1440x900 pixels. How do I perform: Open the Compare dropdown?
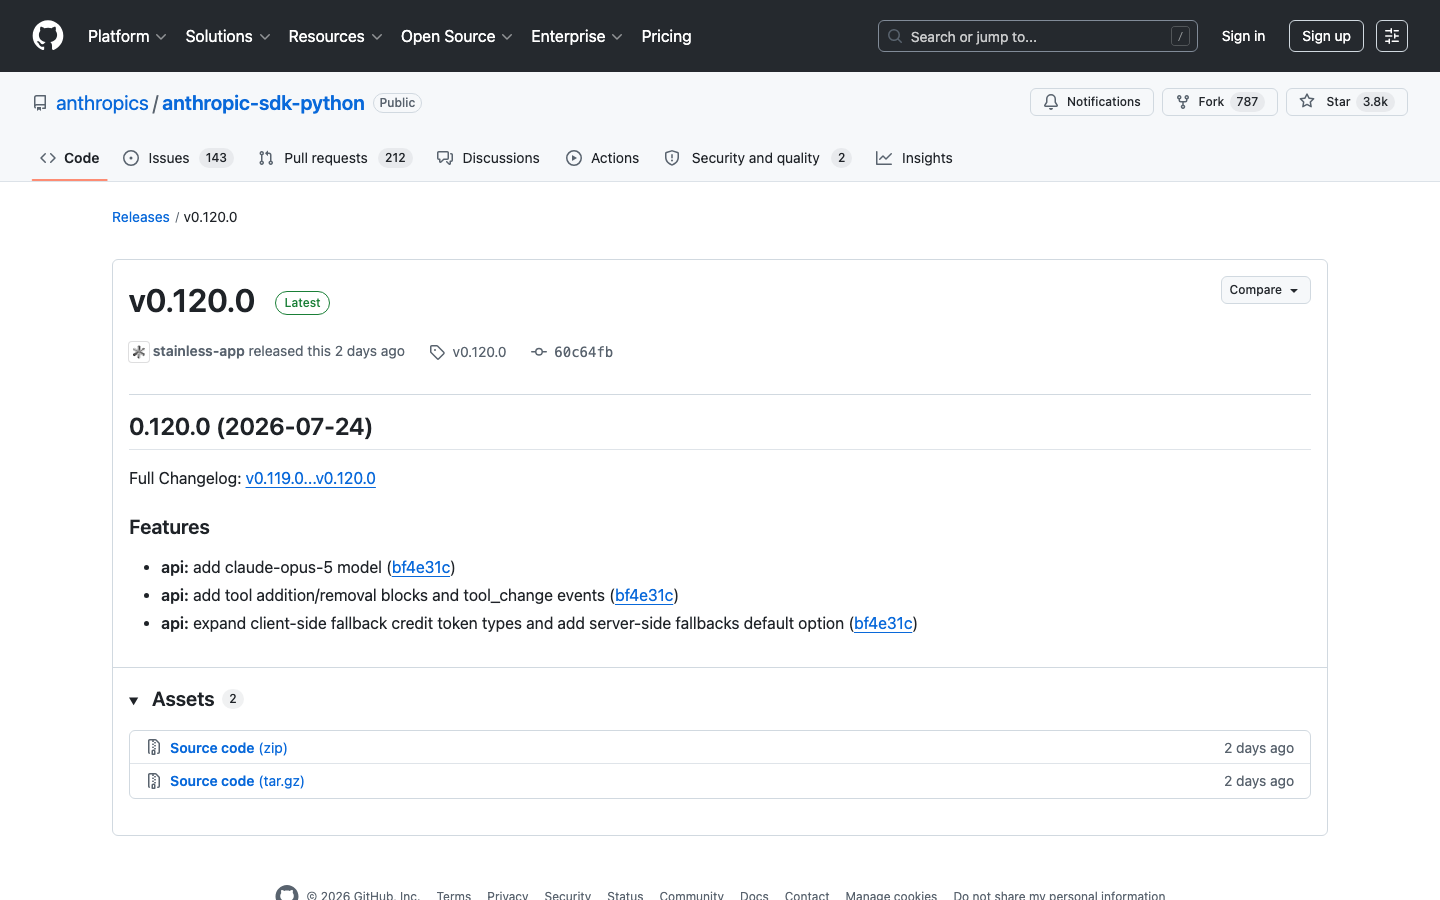pyautogui.click(x=1266, y=290)
